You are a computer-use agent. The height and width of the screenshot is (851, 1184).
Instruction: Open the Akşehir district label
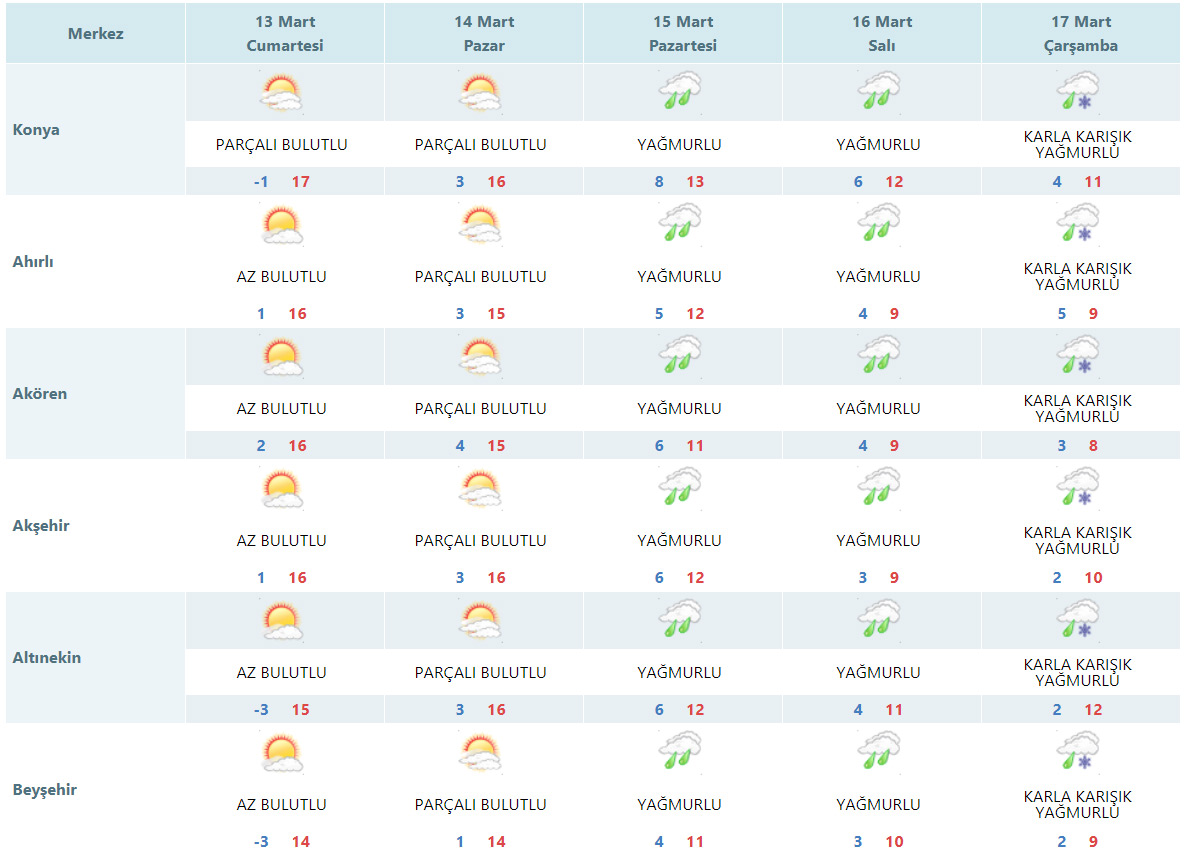point(41,526)
